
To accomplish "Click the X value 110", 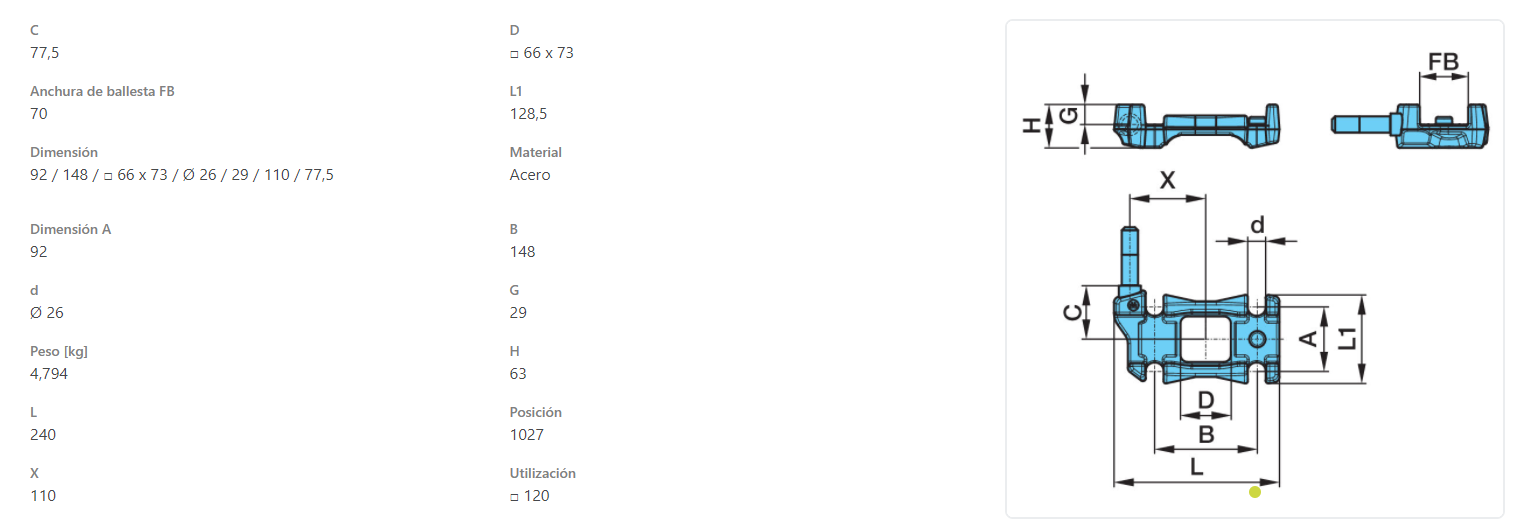I will [x=43, y=496].
